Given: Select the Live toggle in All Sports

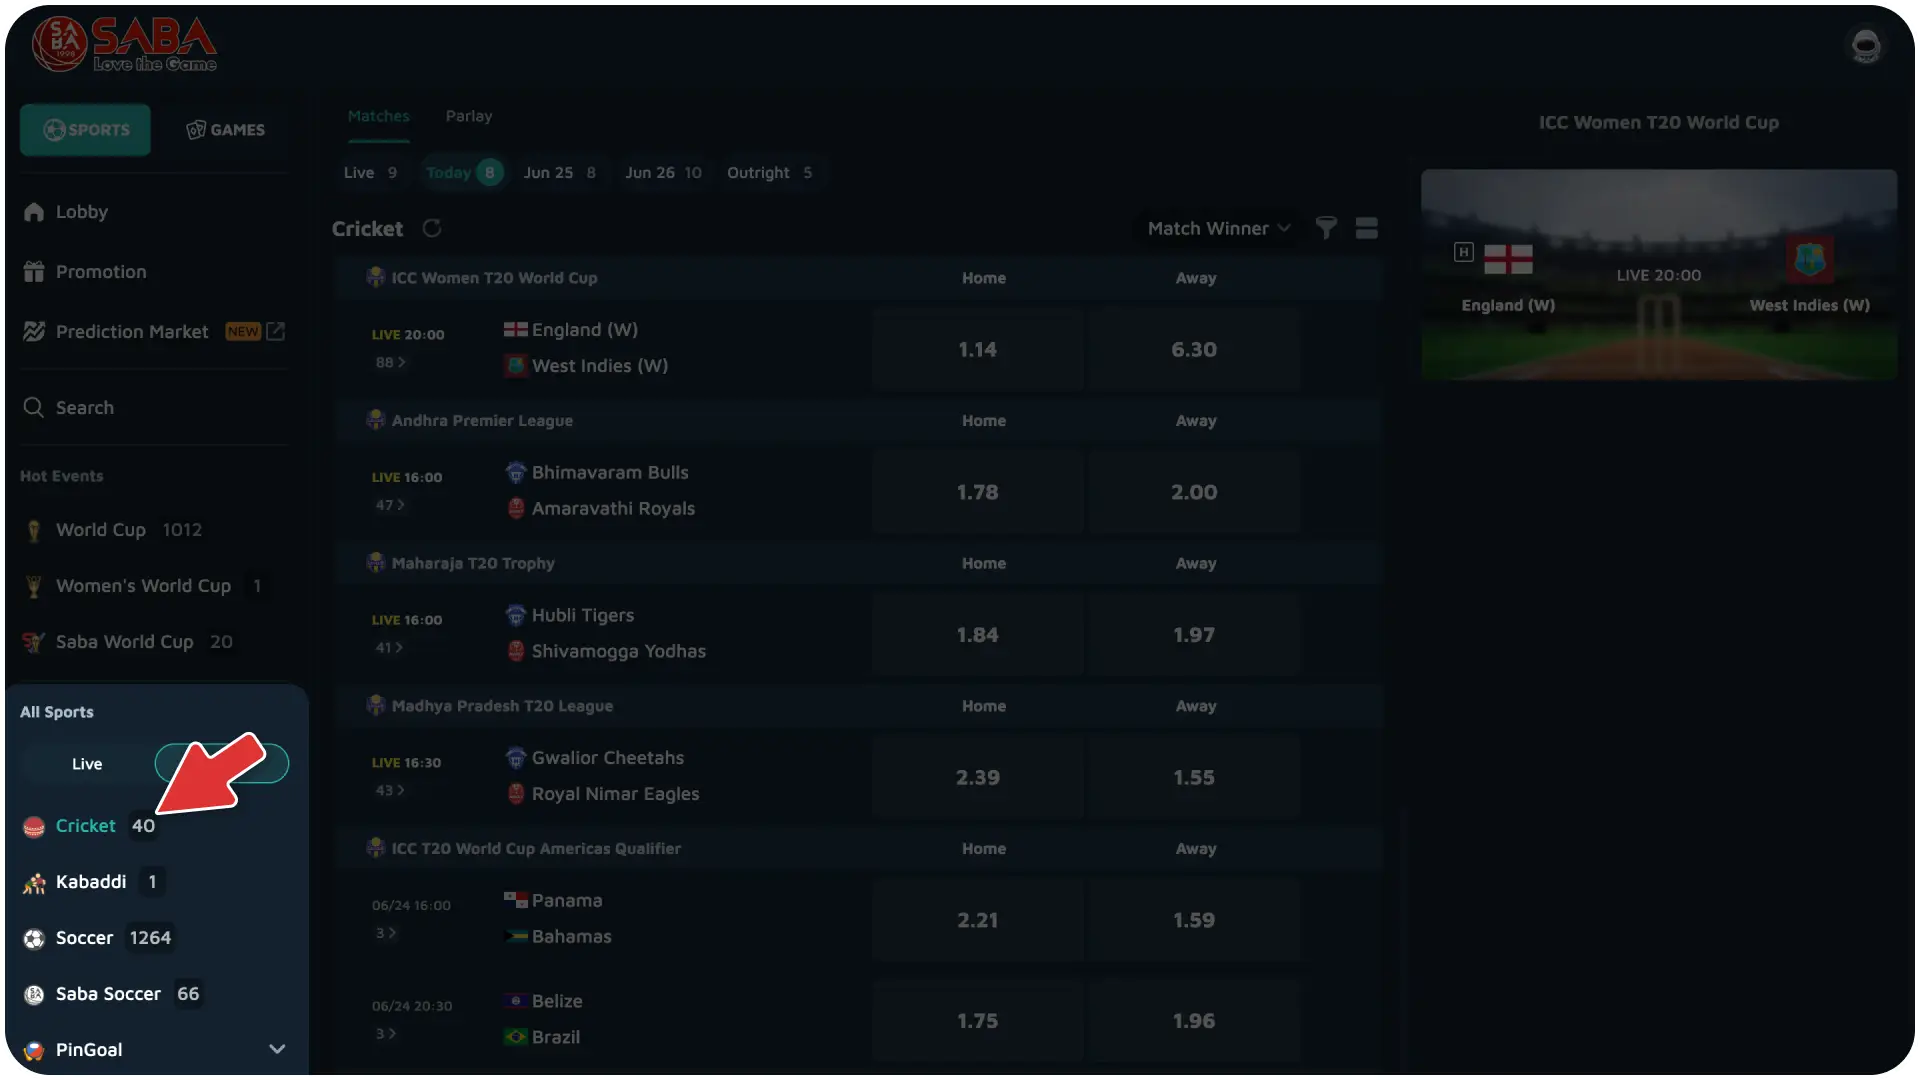Looking at the screenshot, I should pyautogui.click(x=87, y=764).
